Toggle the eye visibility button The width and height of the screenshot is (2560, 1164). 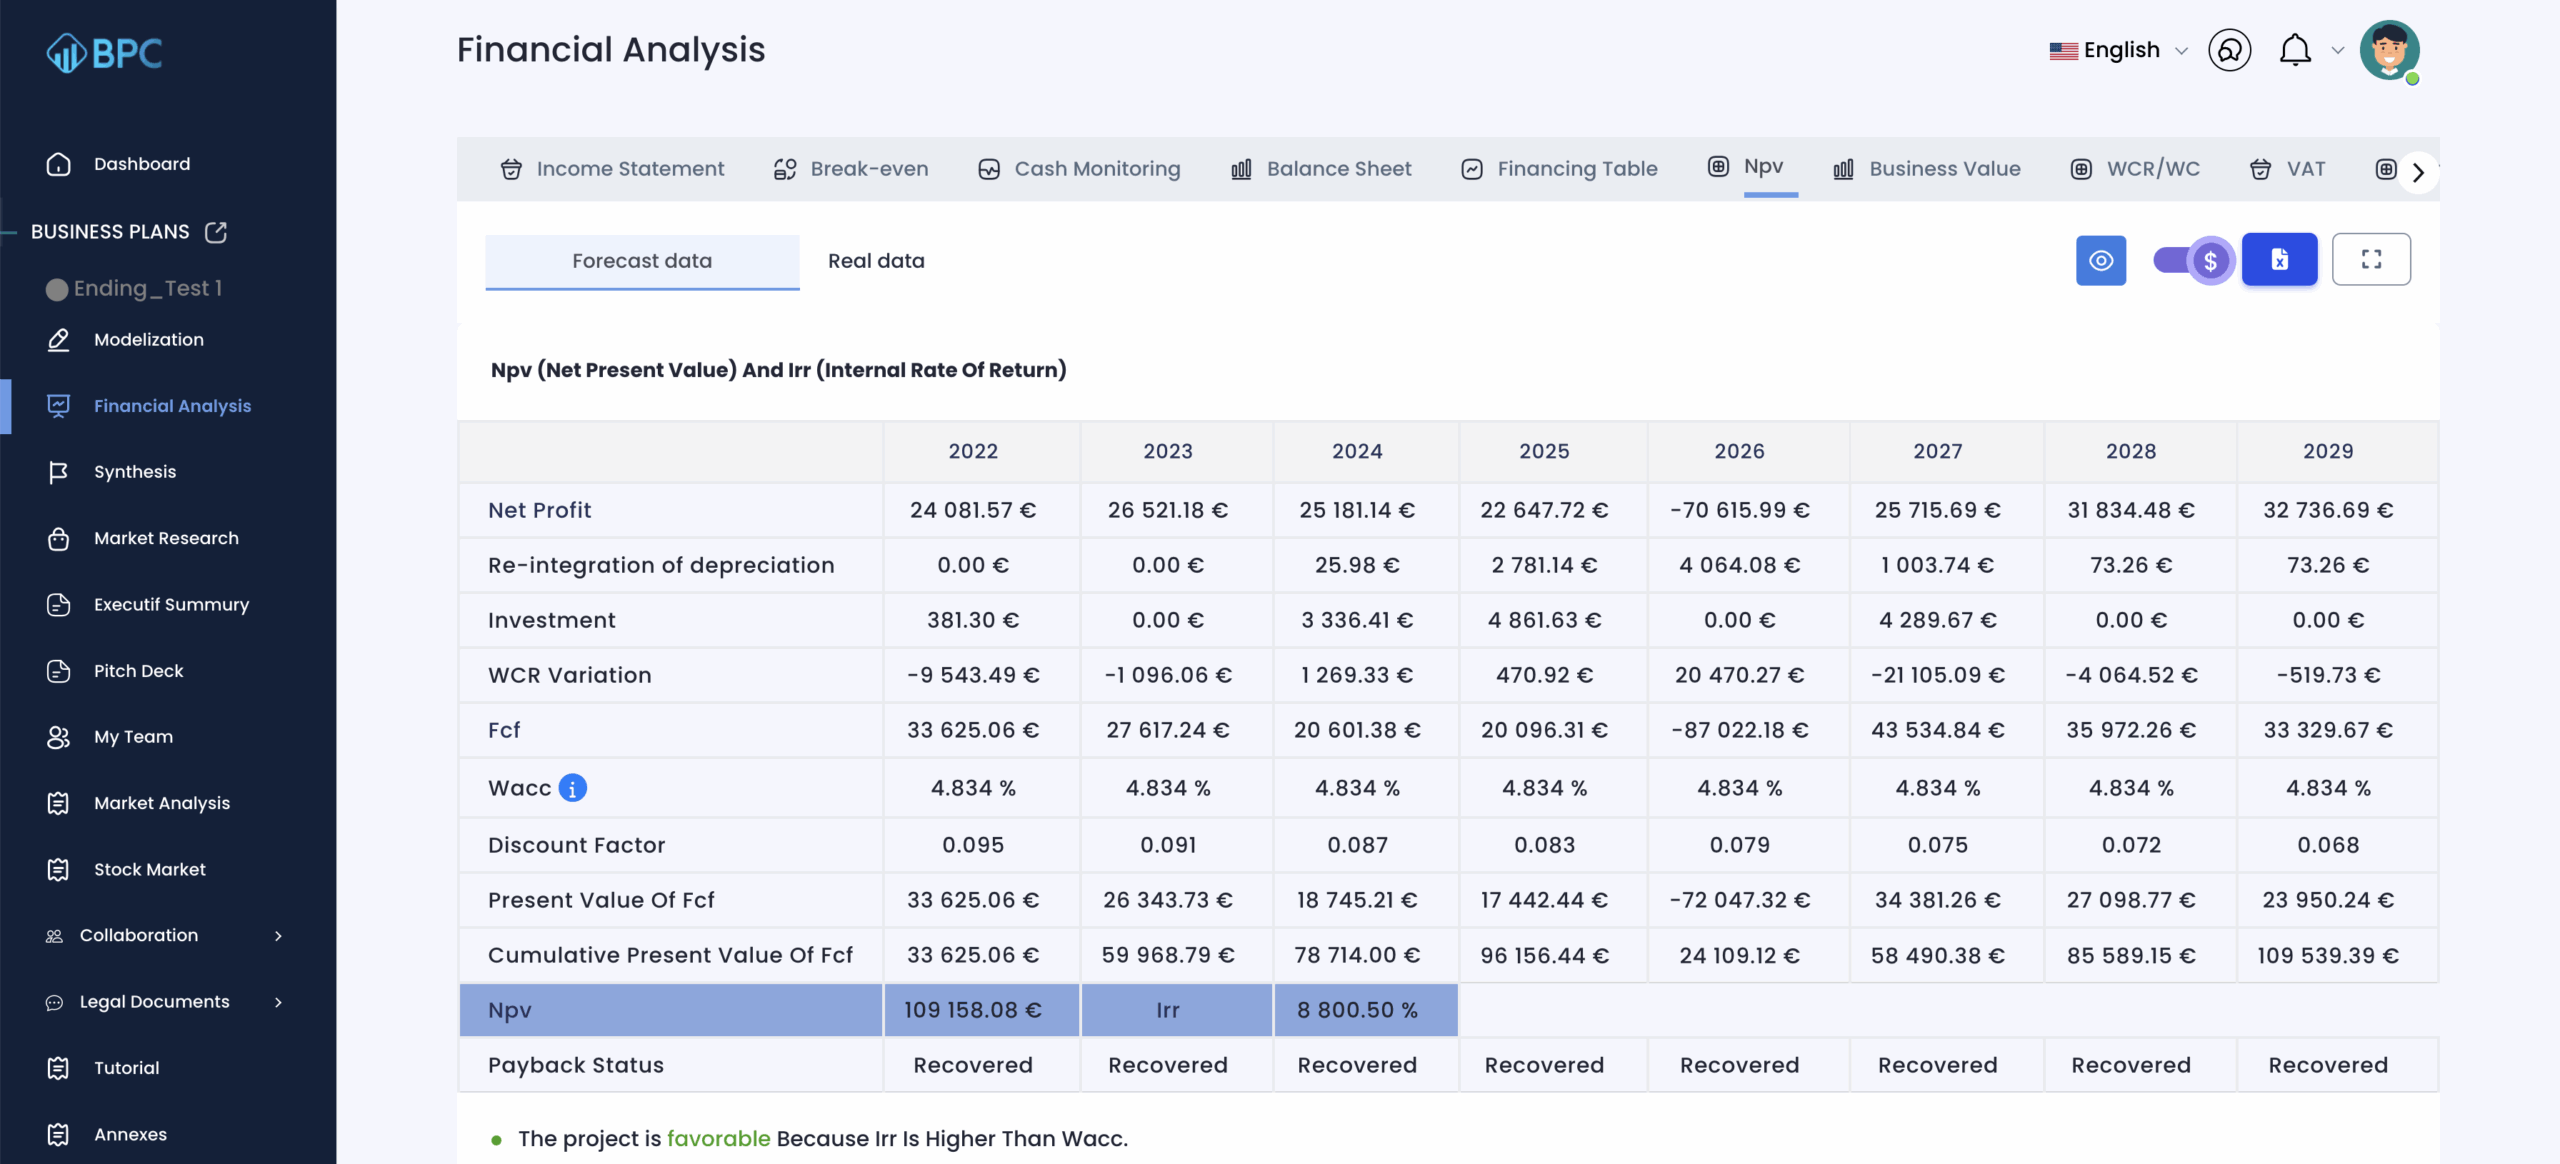coord(2101,260)
